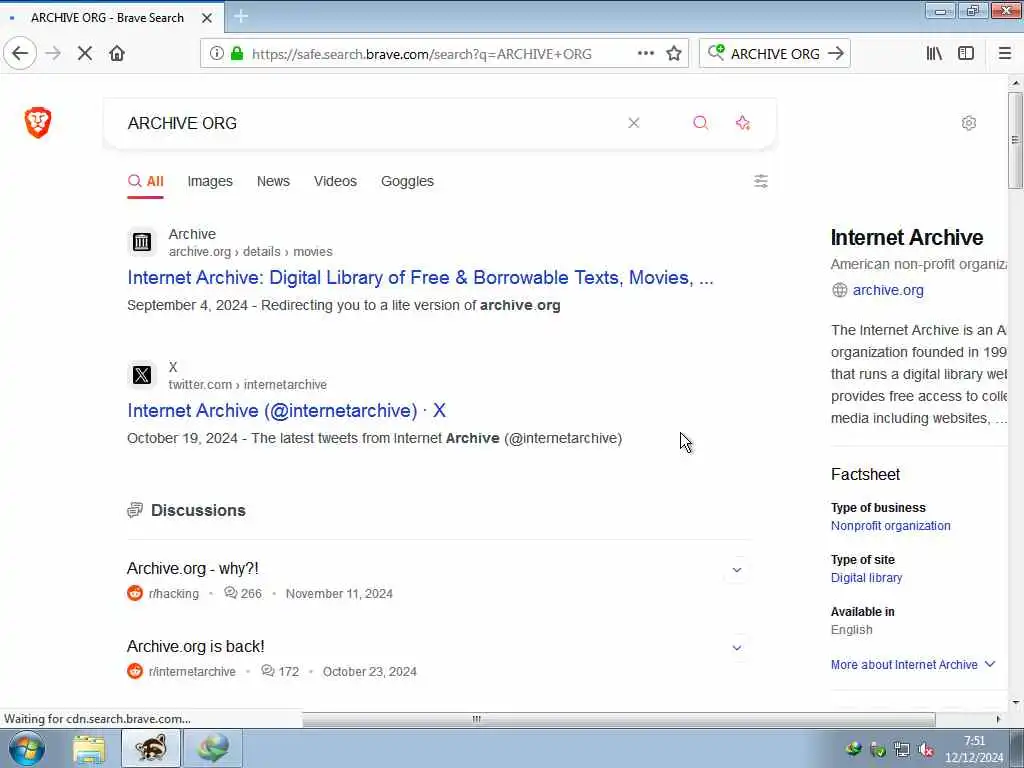Click the Internet Archive panel title
Screen dimensions: 1024x768
pos(906,238)
